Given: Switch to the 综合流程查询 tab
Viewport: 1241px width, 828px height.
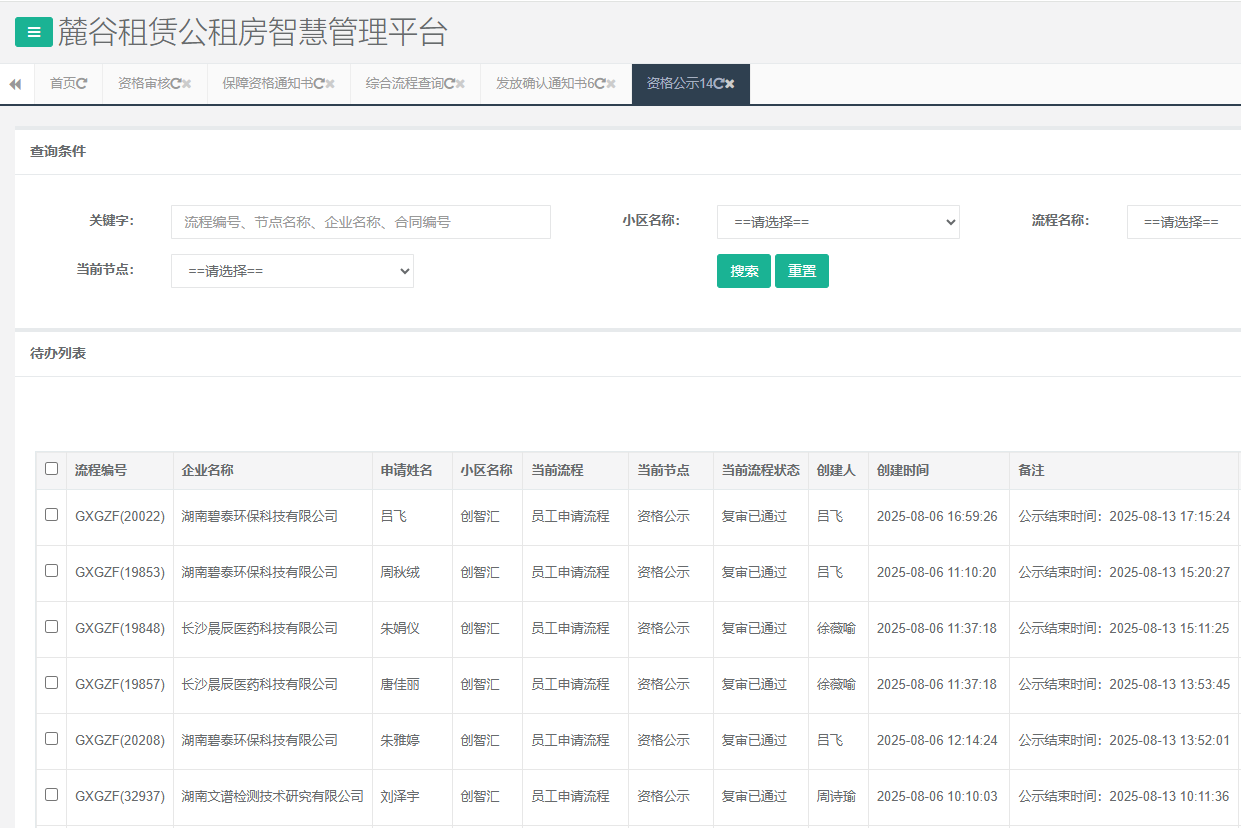Looking at the screenshot, I should click(404, 84).
